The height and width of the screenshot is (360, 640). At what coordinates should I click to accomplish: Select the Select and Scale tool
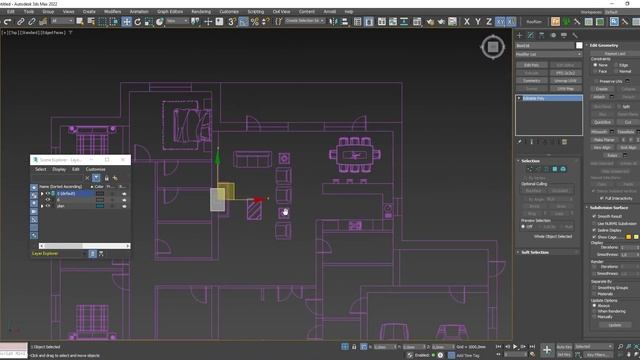click(x=149, y=22)
